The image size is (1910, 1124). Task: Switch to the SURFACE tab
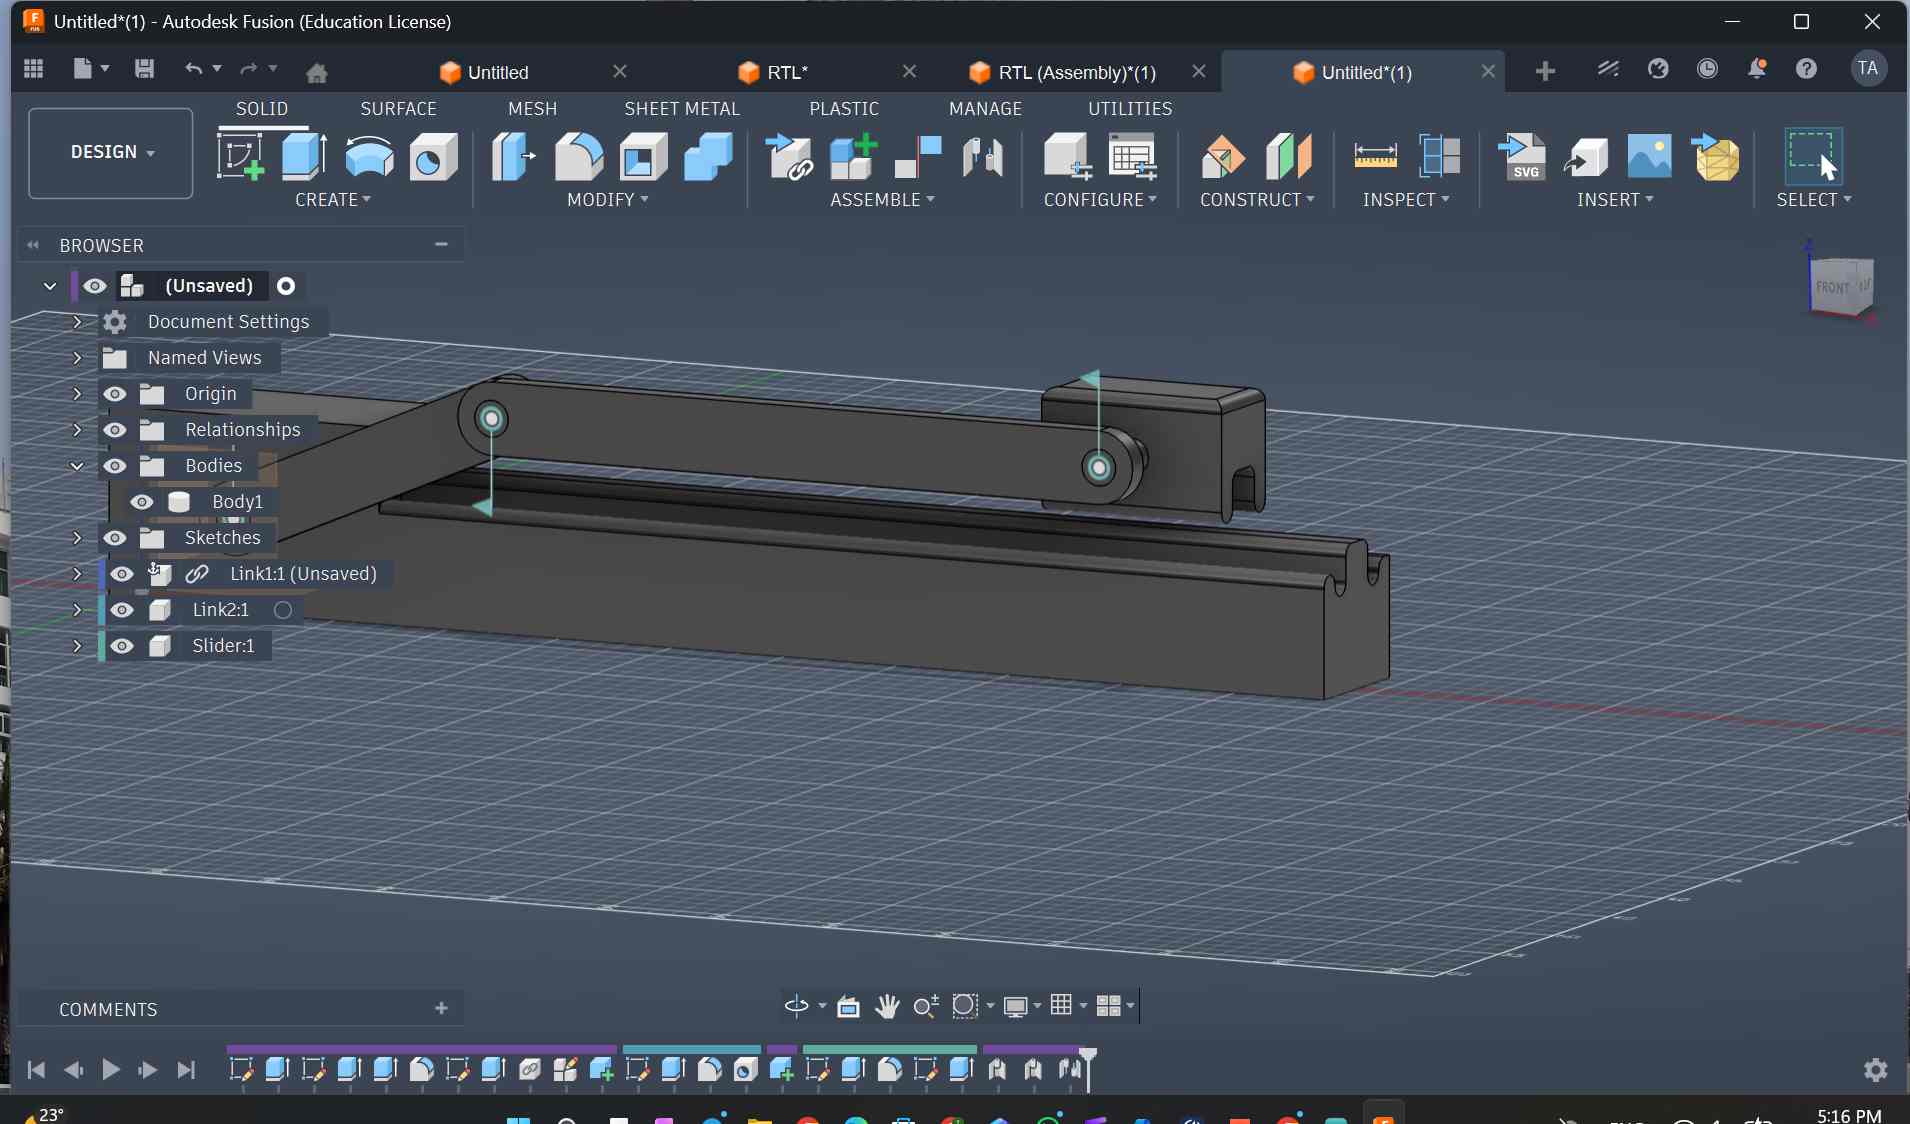398,108
